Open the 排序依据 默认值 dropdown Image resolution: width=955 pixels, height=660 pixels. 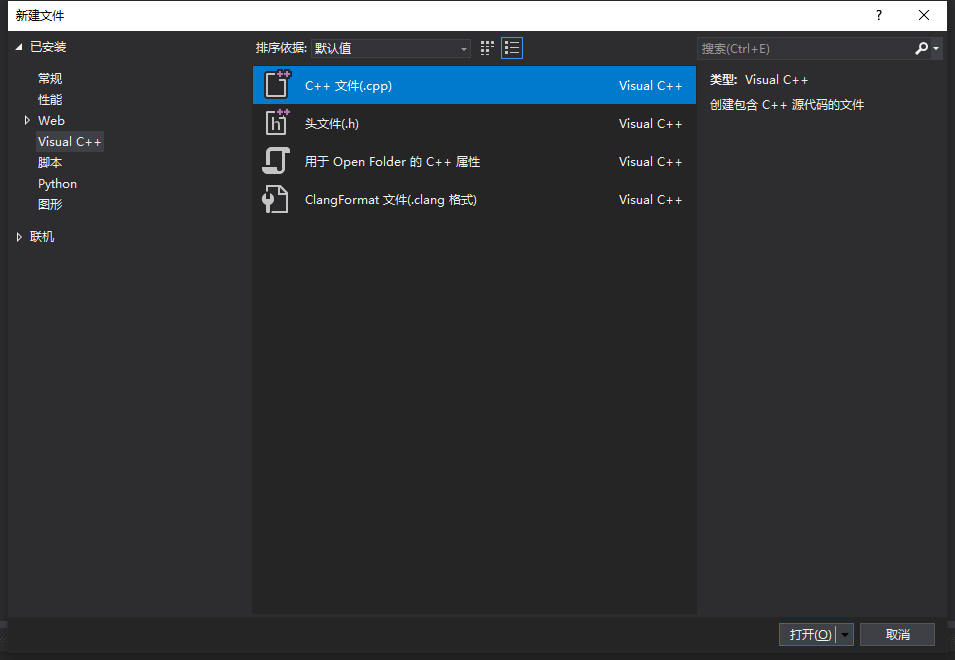pyautogui.click(x=390, y=48)
